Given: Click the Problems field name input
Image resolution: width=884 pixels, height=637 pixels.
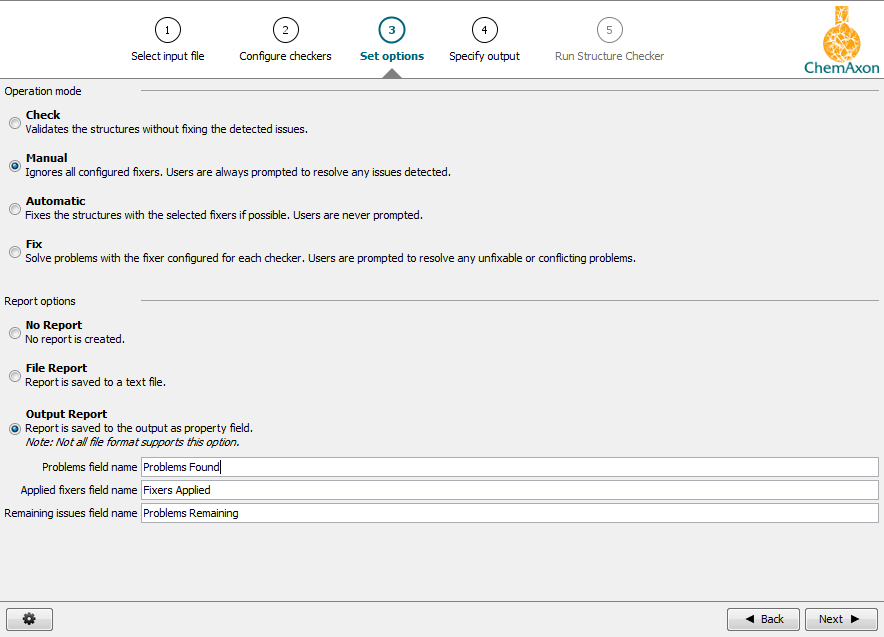Looking at the screenshot, I should [400, 466].
